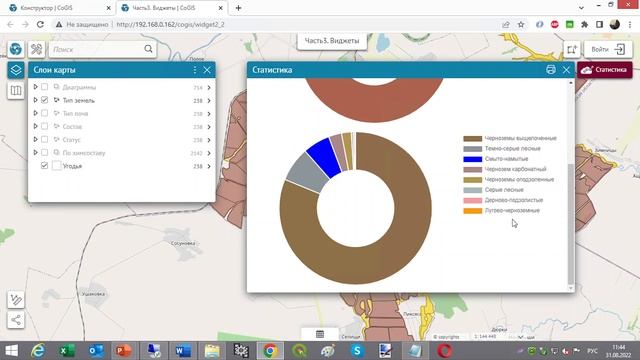Open details chevron for Угодья row

coord(209,166)
